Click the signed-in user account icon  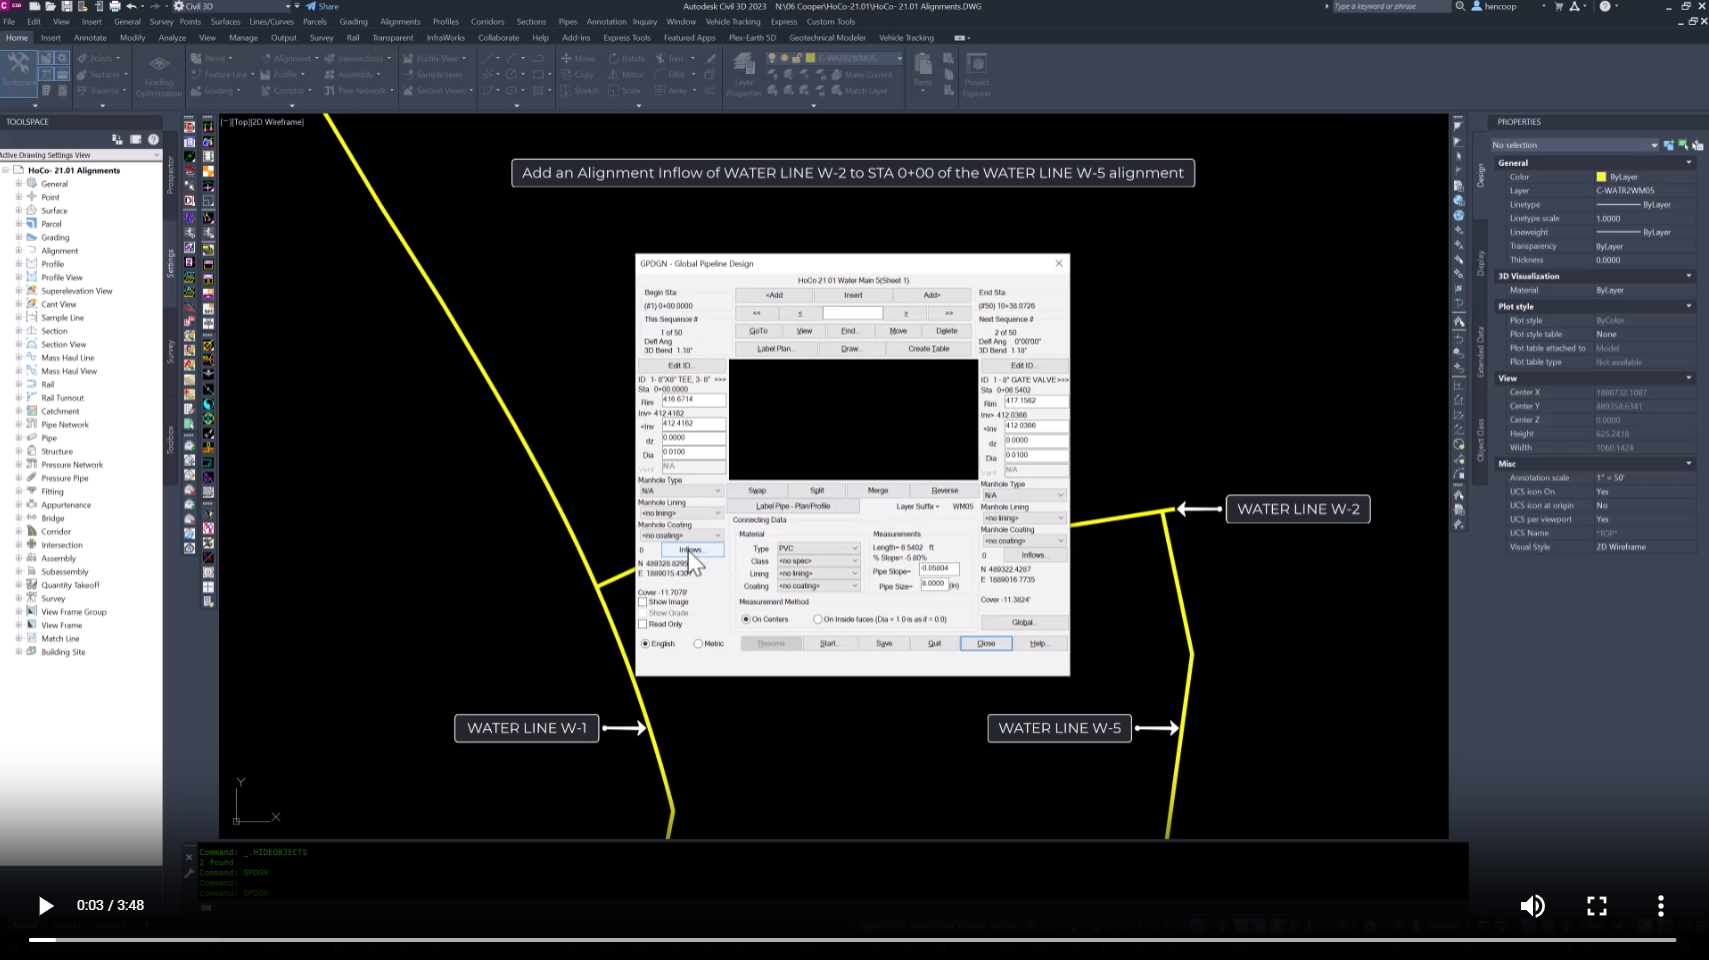1477,6
